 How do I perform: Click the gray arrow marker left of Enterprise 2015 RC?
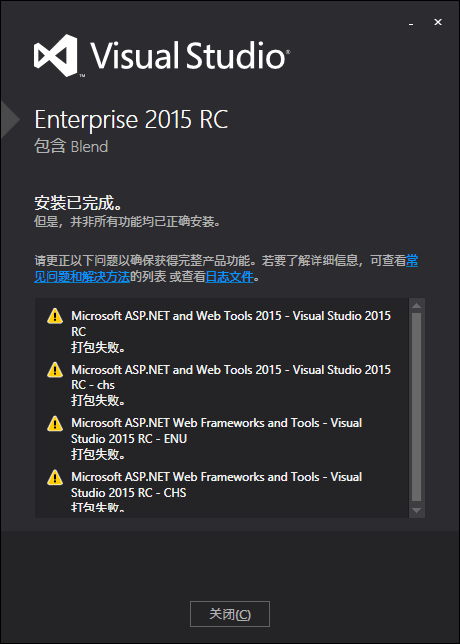pyautogui.click(x=10, y=120)
